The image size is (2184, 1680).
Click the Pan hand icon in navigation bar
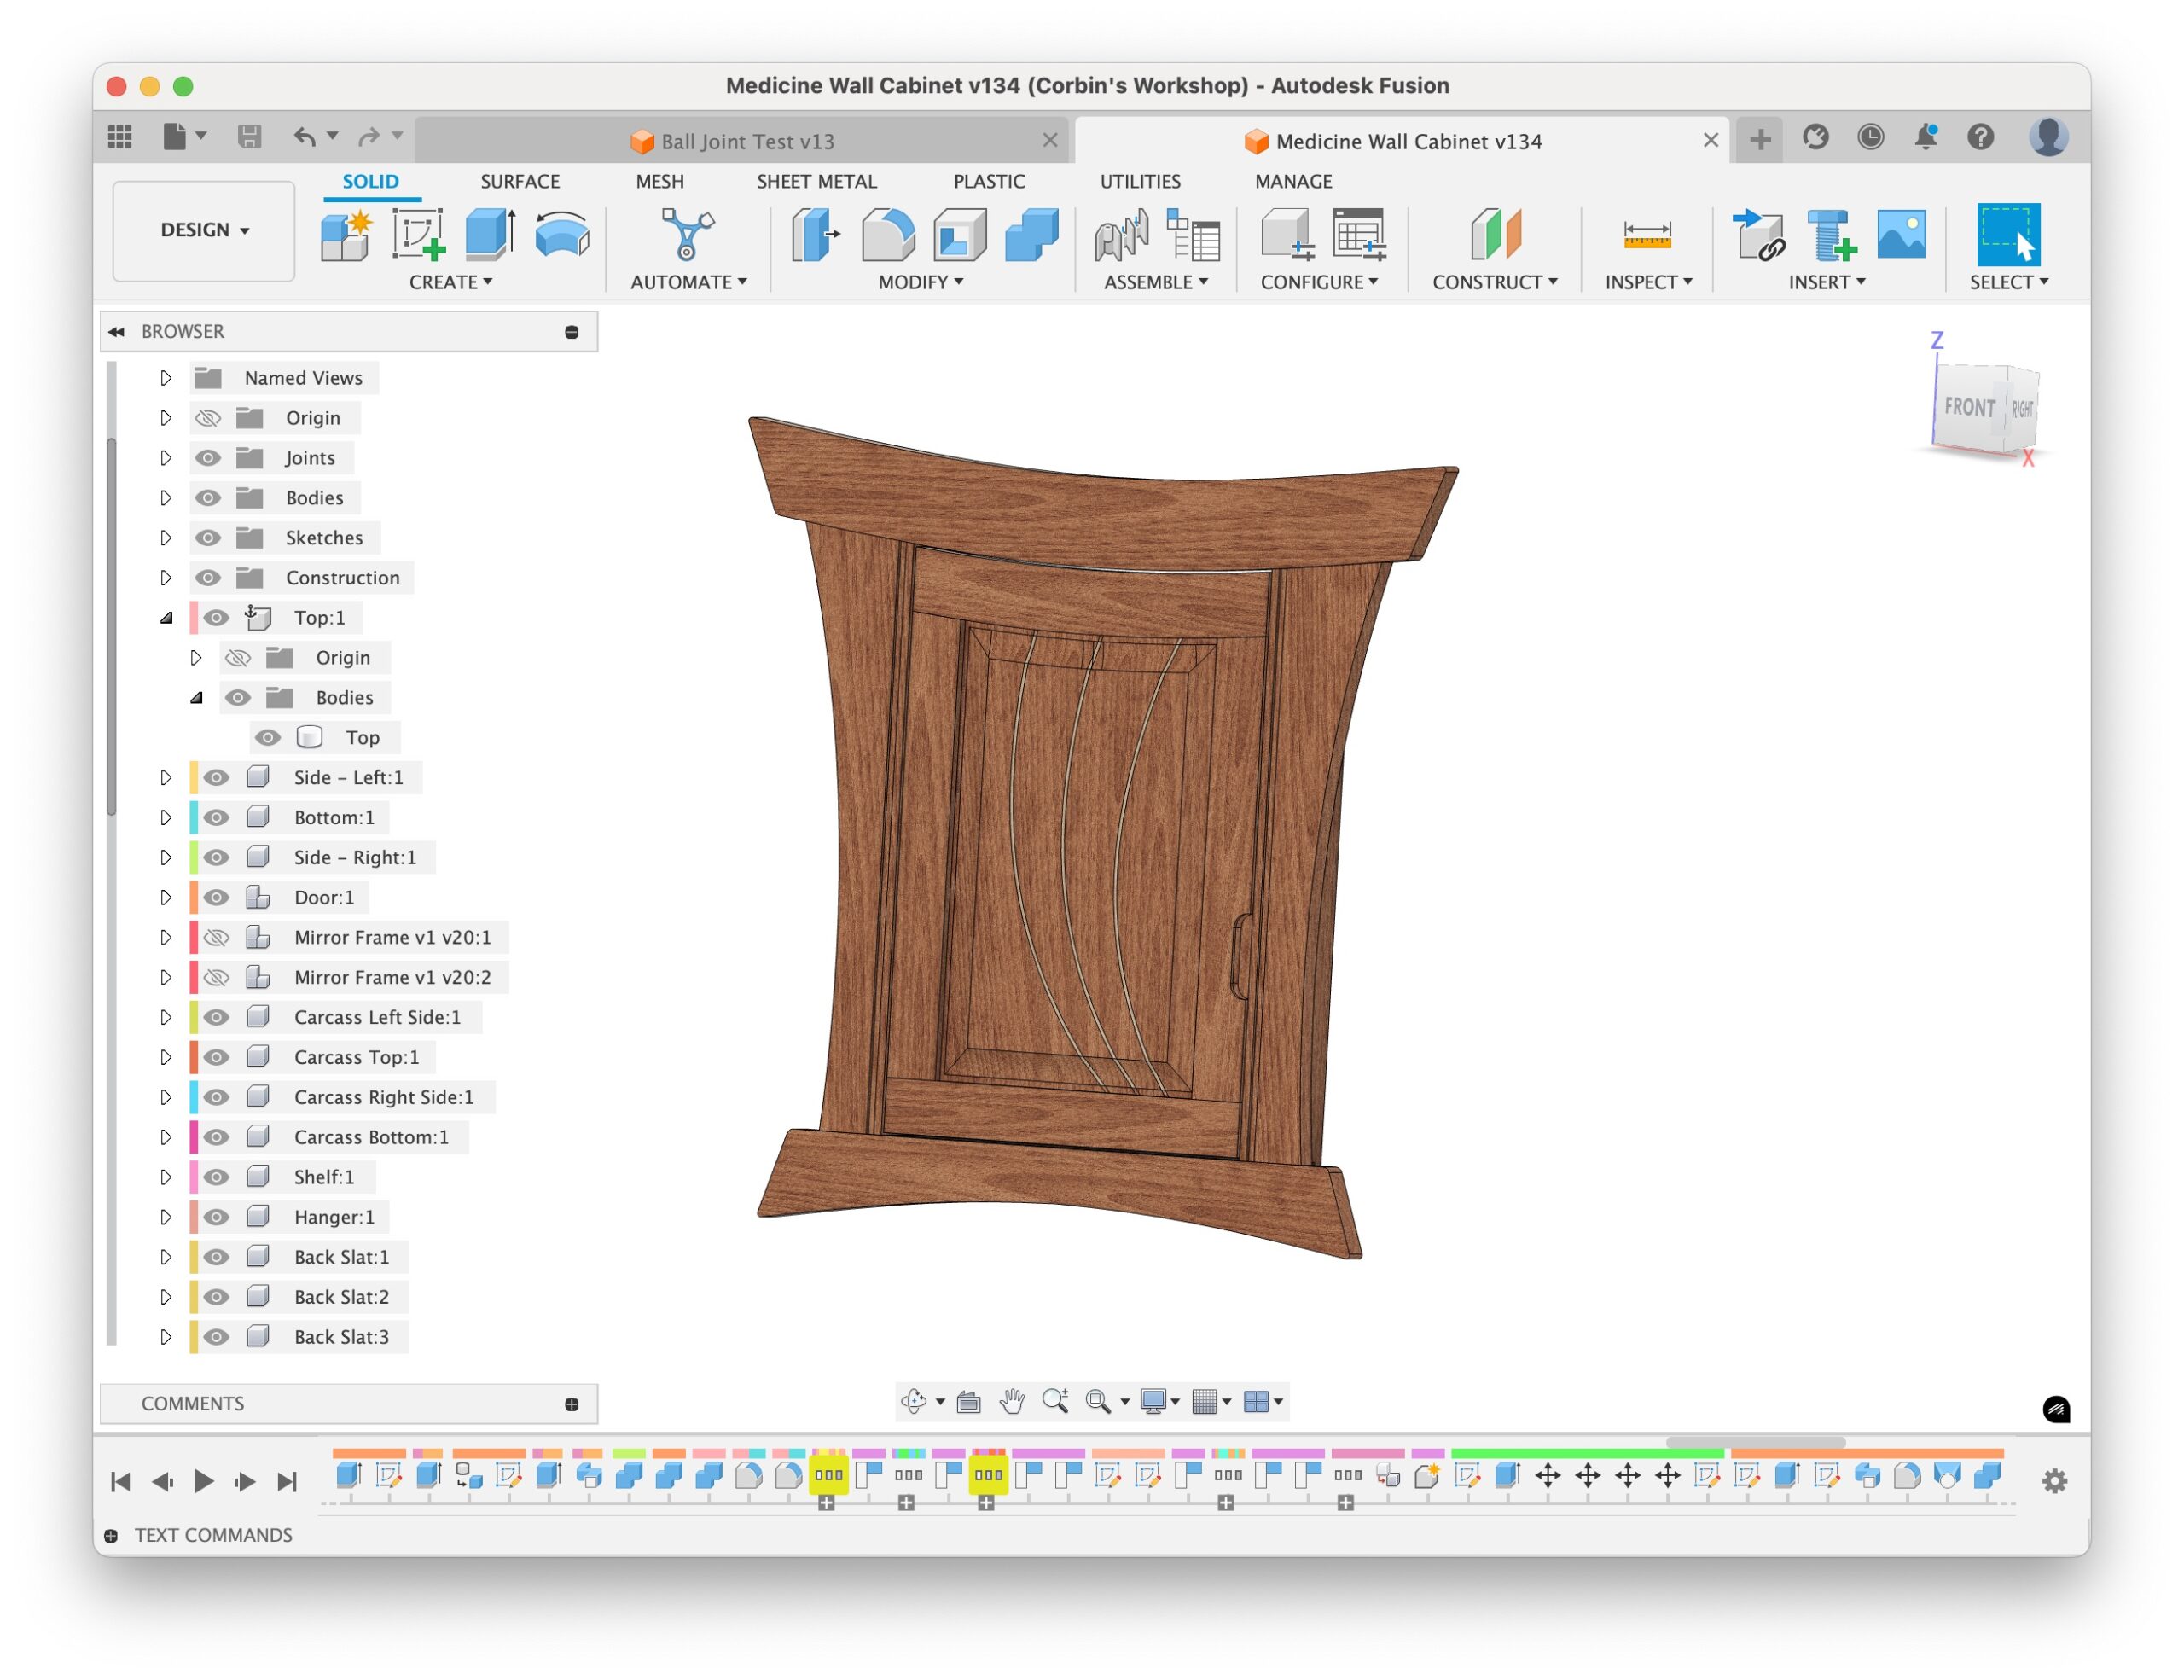(x=1012, y=1401)
